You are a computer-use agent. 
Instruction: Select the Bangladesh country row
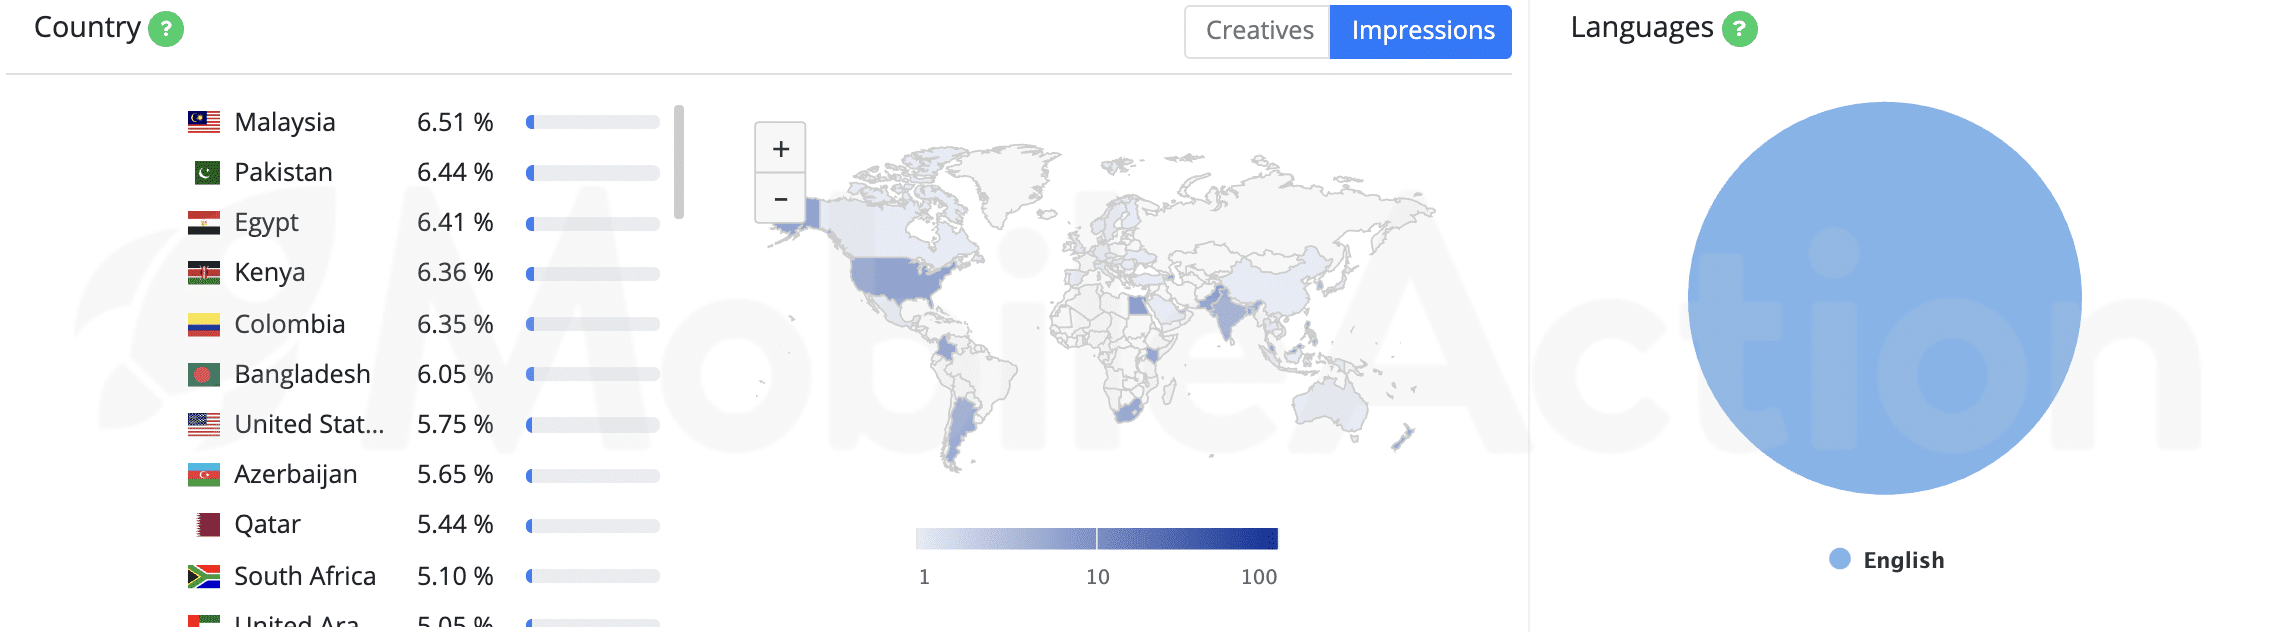(x=424, y=374)
